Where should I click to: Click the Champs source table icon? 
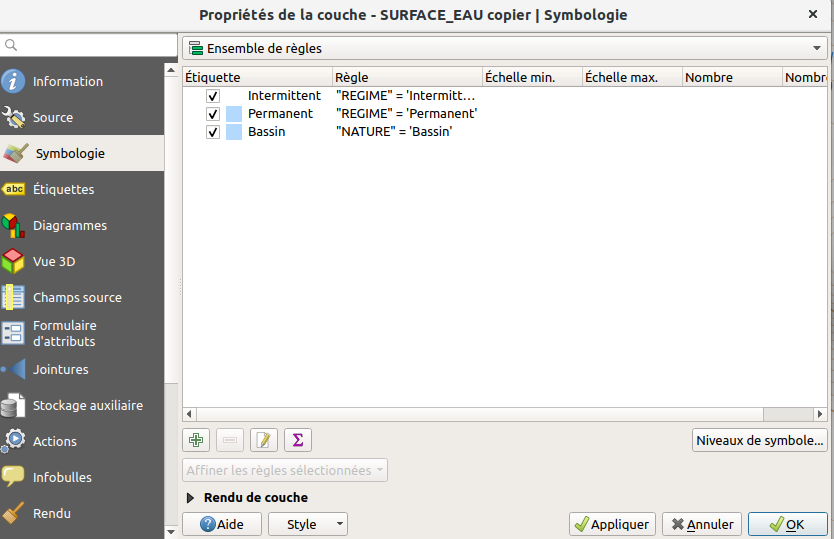13,297
